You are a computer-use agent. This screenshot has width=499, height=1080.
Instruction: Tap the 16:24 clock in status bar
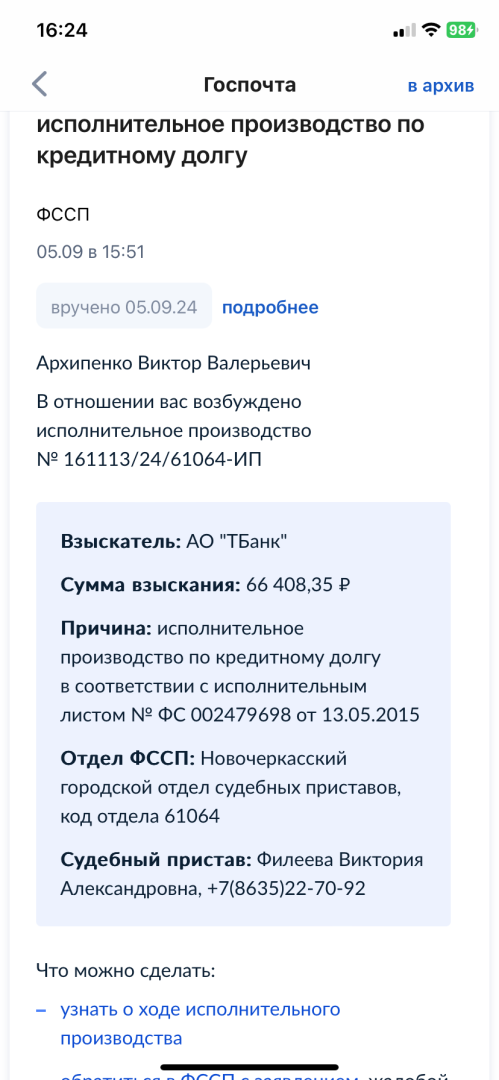[61, 30]
